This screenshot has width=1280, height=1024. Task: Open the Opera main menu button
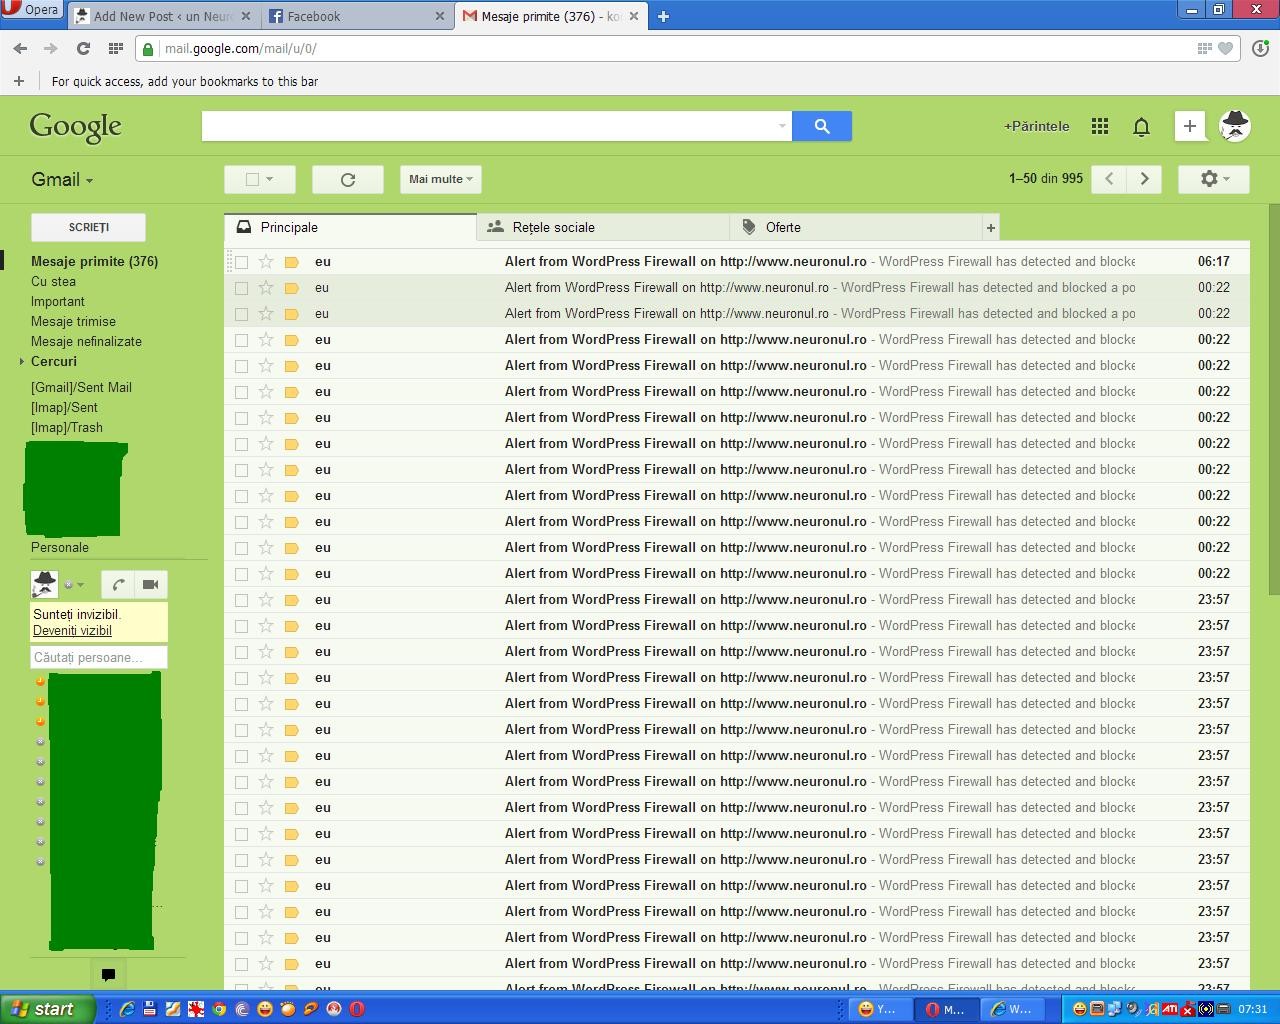click(32, 10)
